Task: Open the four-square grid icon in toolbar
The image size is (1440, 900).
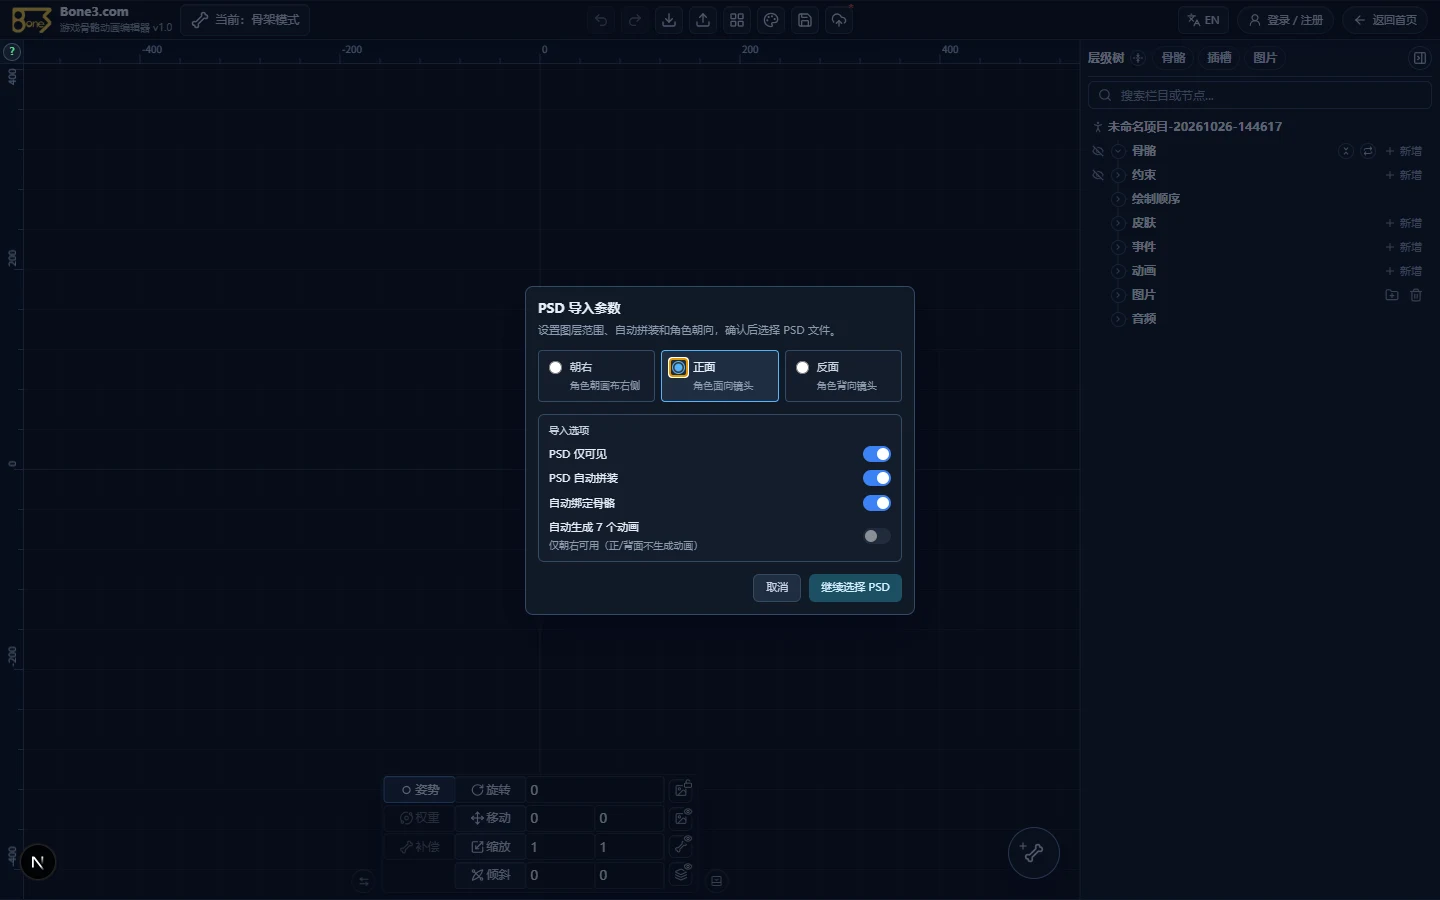Action: 737,20
